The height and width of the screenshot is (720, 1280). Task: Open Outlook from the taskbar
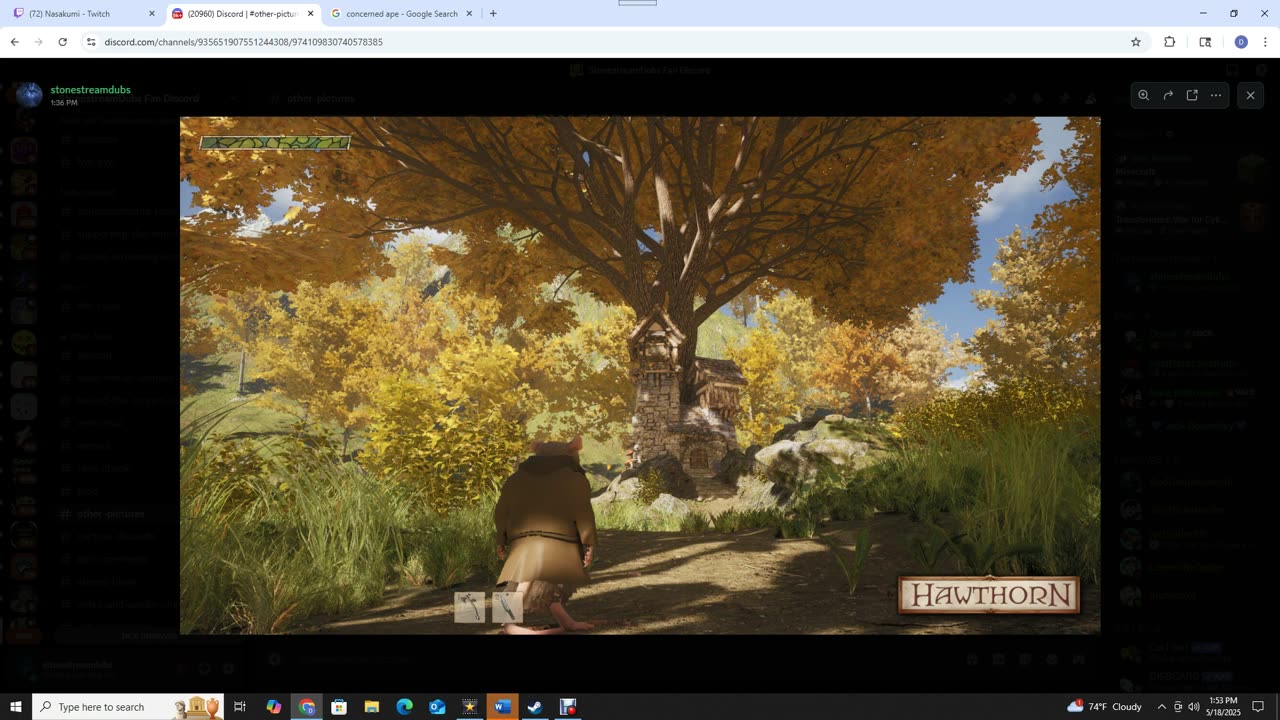(437, 707)
